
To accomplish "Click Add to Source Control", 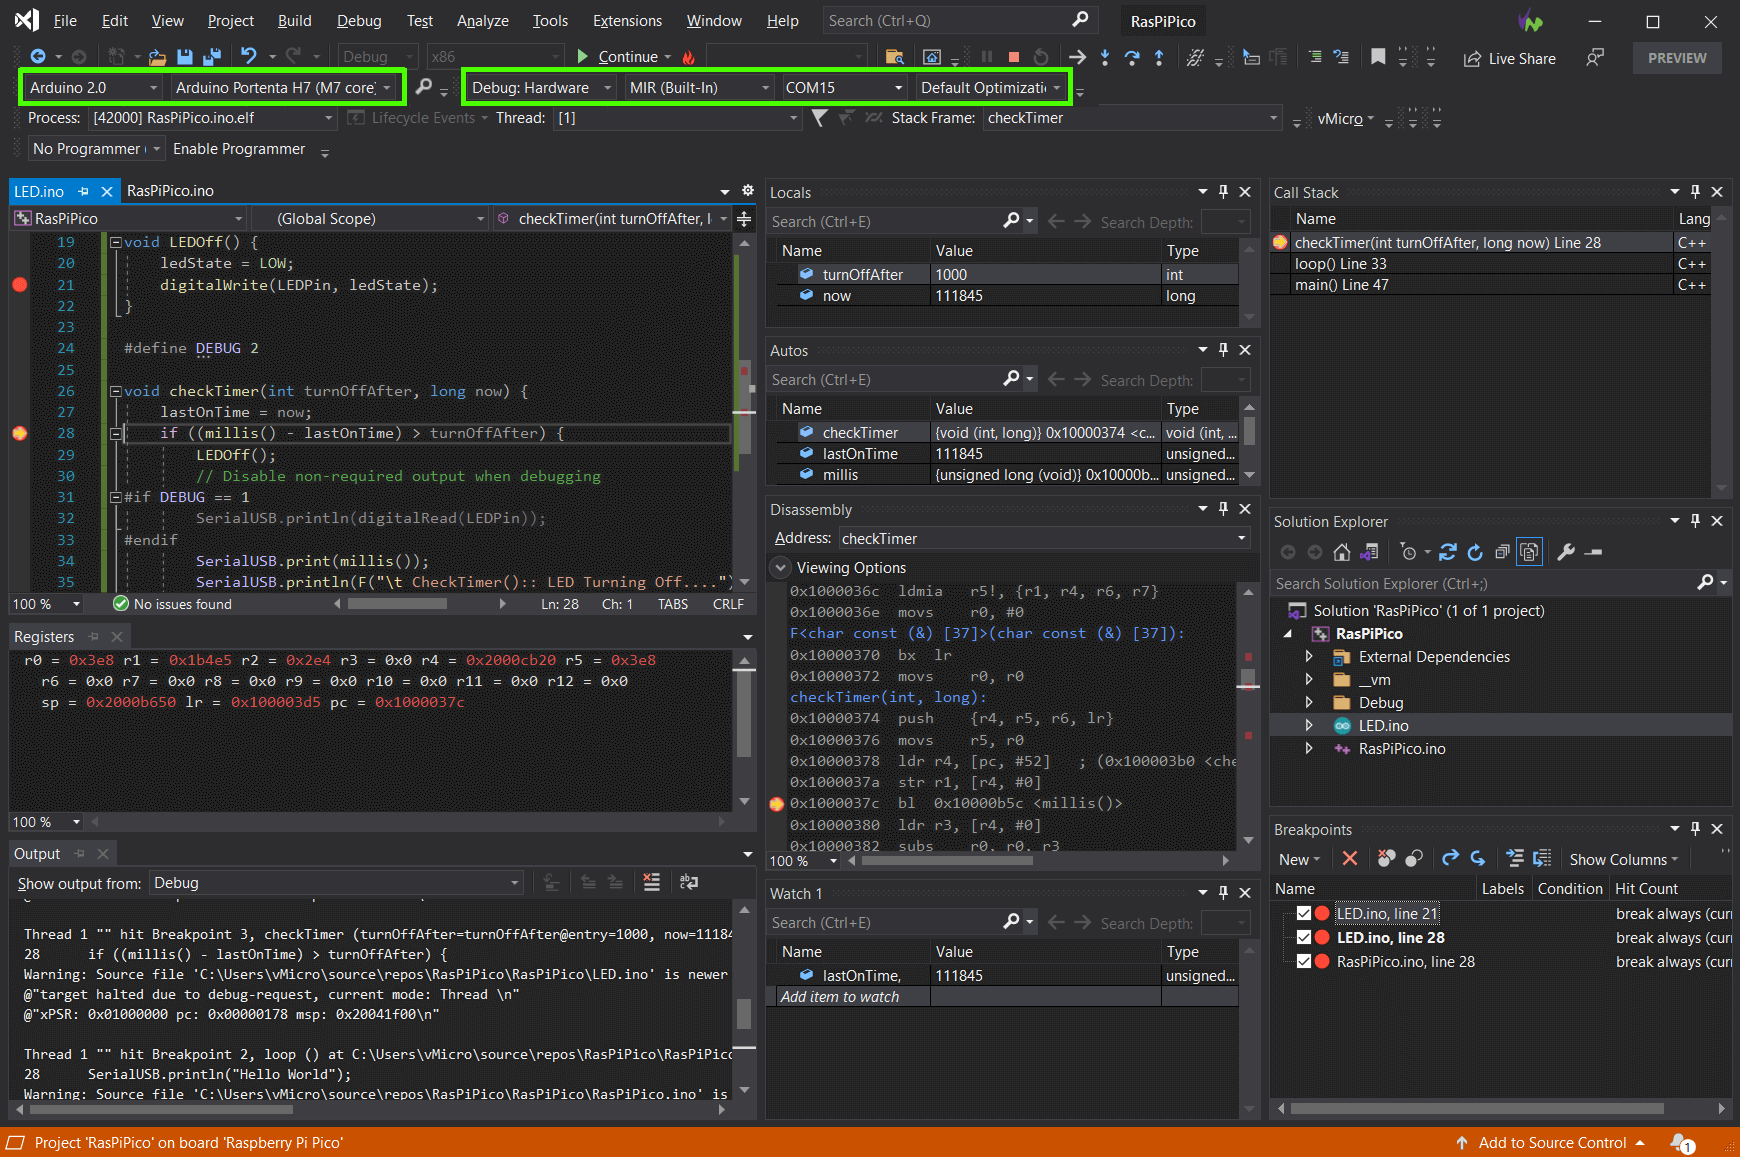I will click(1551, 1142).
